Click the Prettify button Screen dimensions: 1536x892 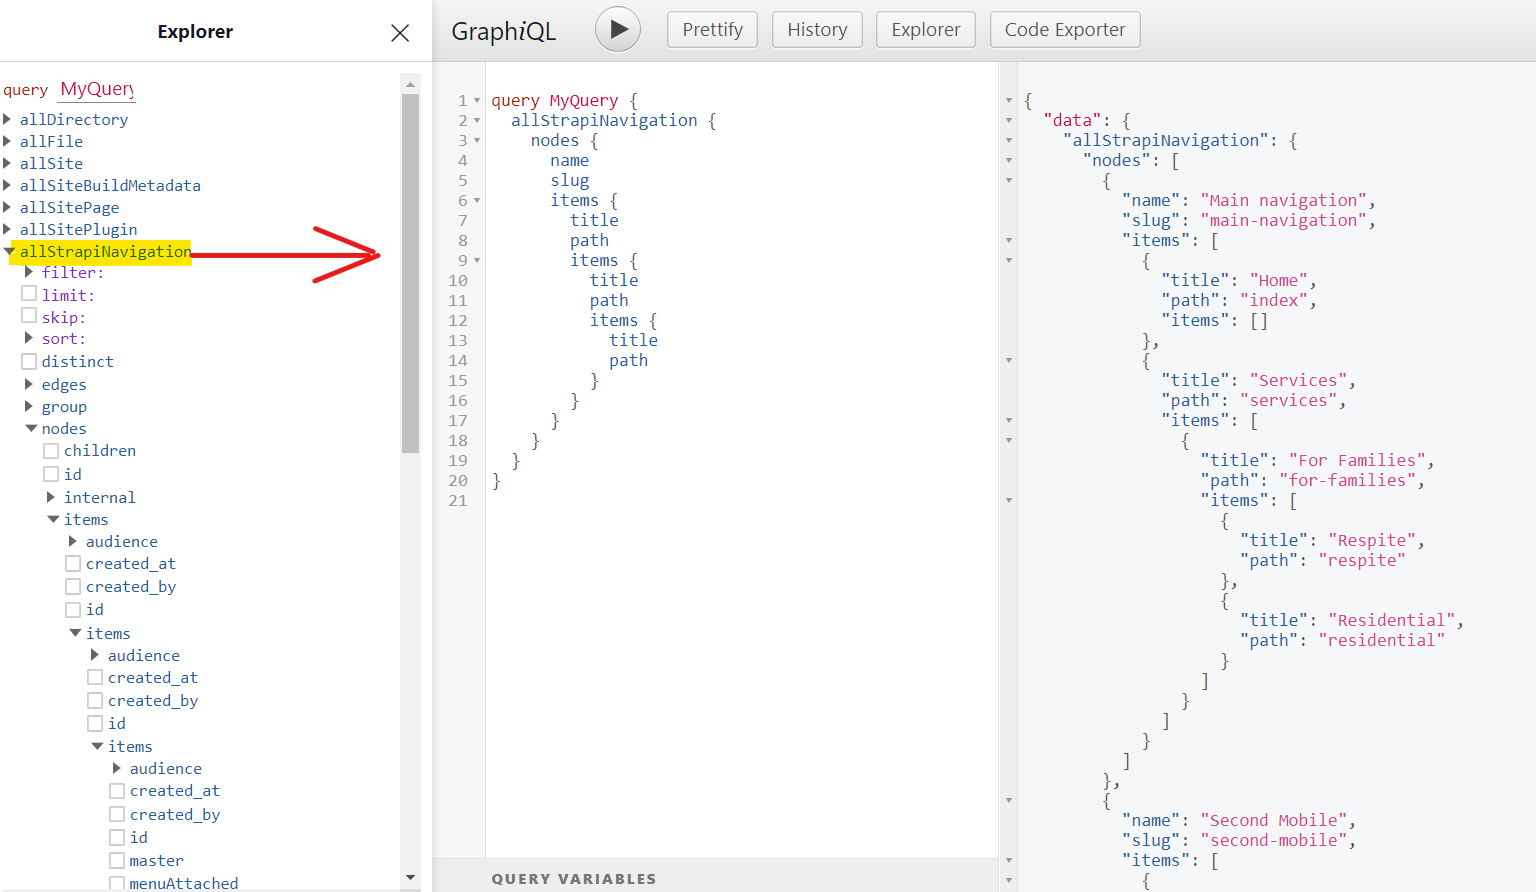pos(712,30)
